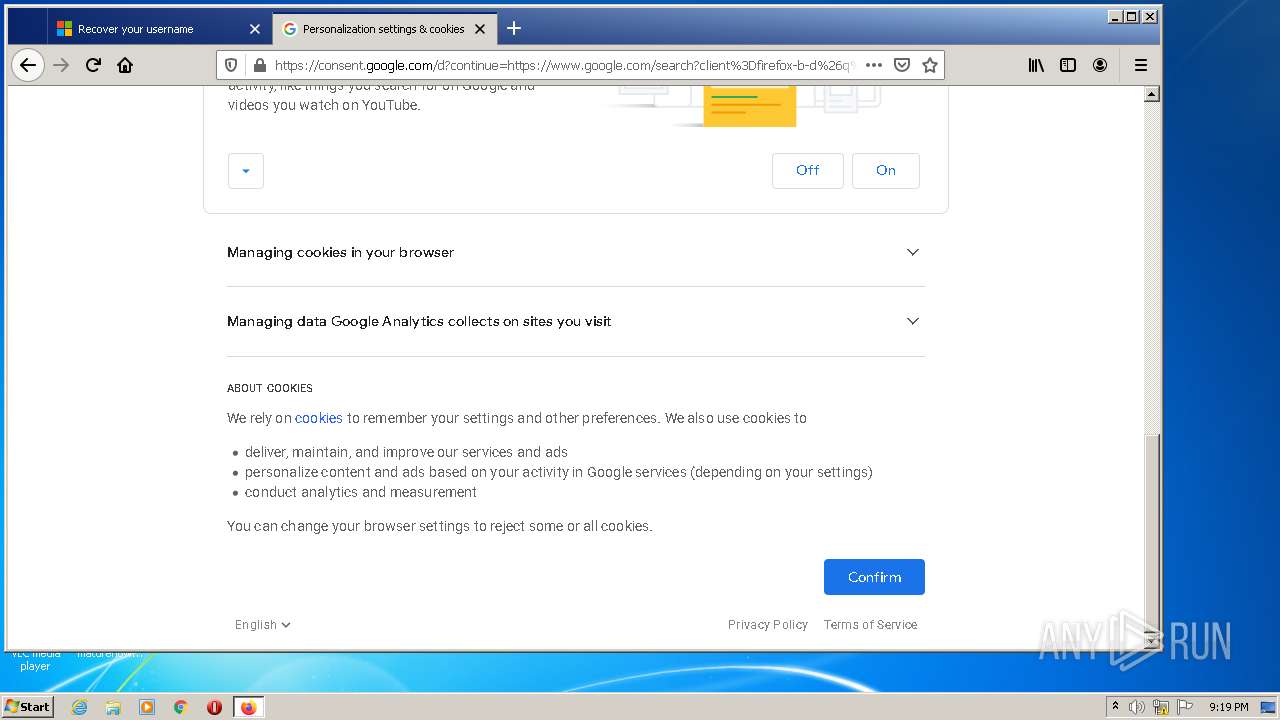
Task: Open the Firefox account menu
Action: (x=1100, y=65)
